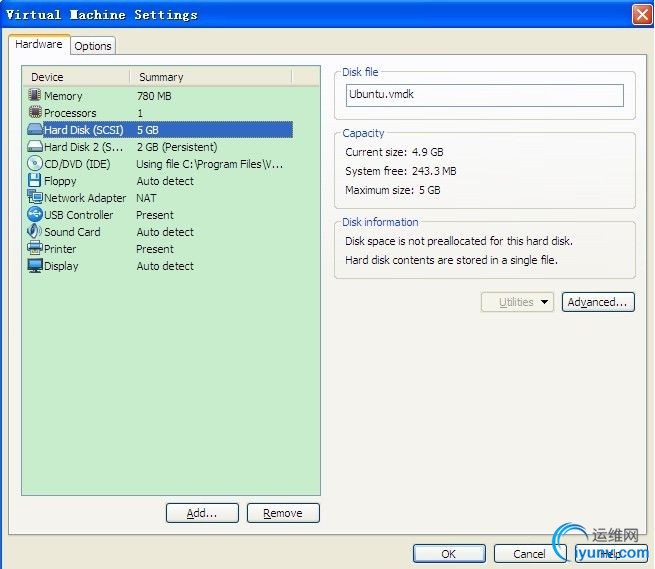Click the Printer device icon
The image size is (655, 569).
click(35, 249)
